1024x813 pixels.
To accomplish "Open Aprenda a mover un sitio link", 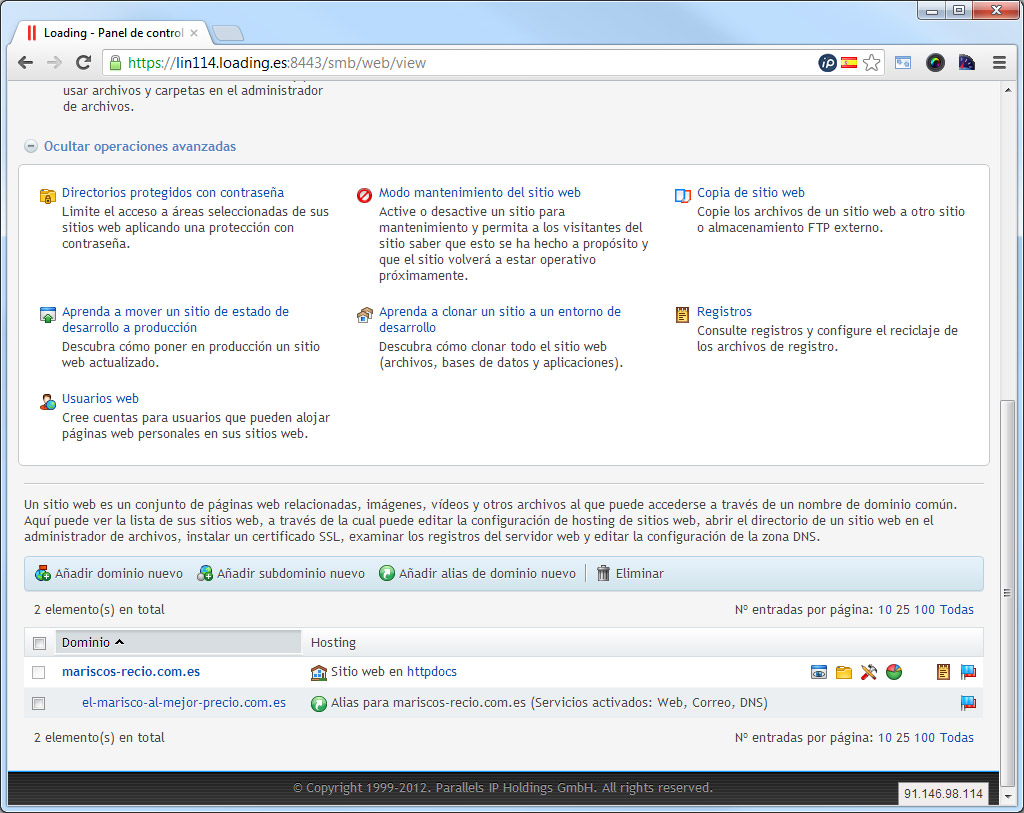I will click(175, 319).
